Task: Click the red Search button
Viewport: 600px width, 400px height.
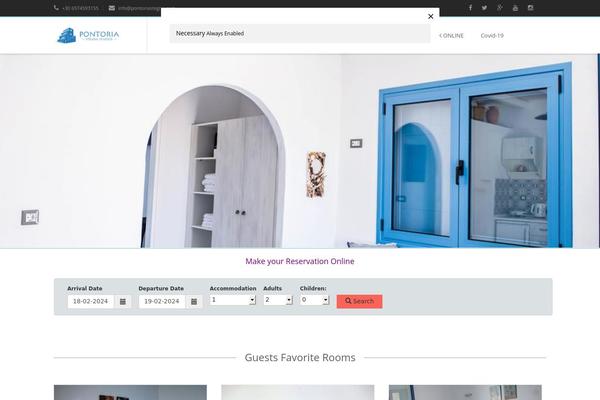Action: tap(359, 301)
